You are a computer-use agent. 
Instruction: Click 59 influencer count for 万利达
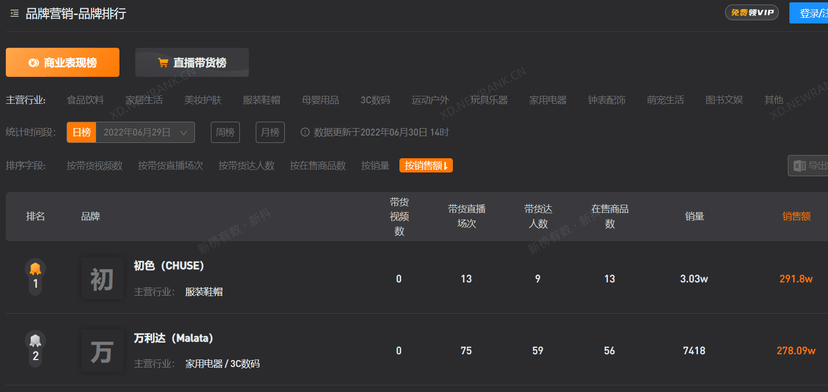(x=538, y=351)
